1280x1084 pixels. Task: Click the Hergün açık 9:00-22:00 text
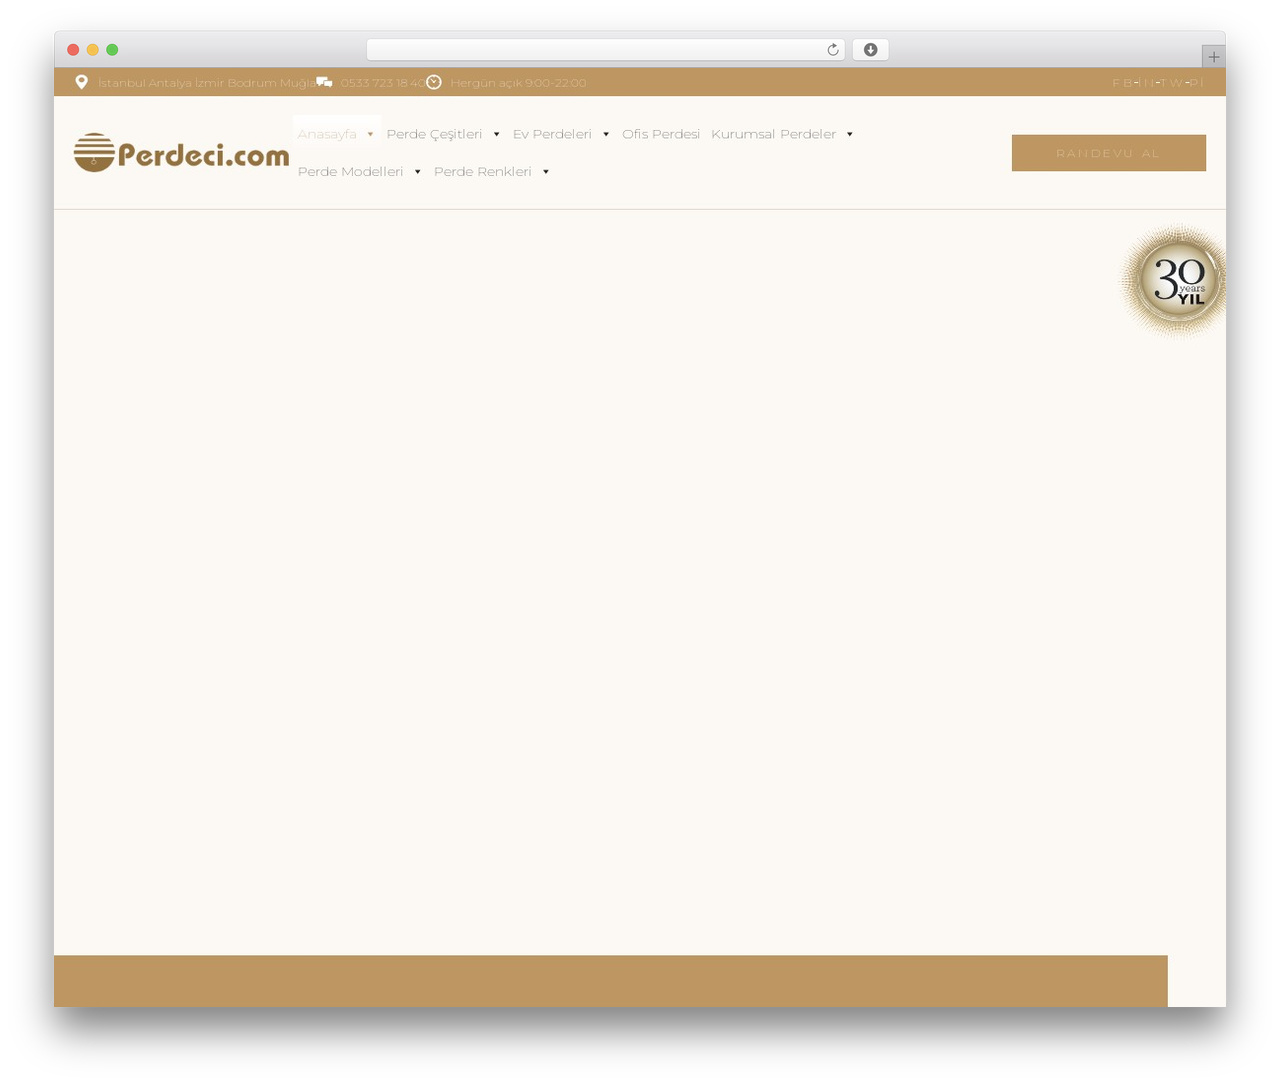[x=518, y=83]
